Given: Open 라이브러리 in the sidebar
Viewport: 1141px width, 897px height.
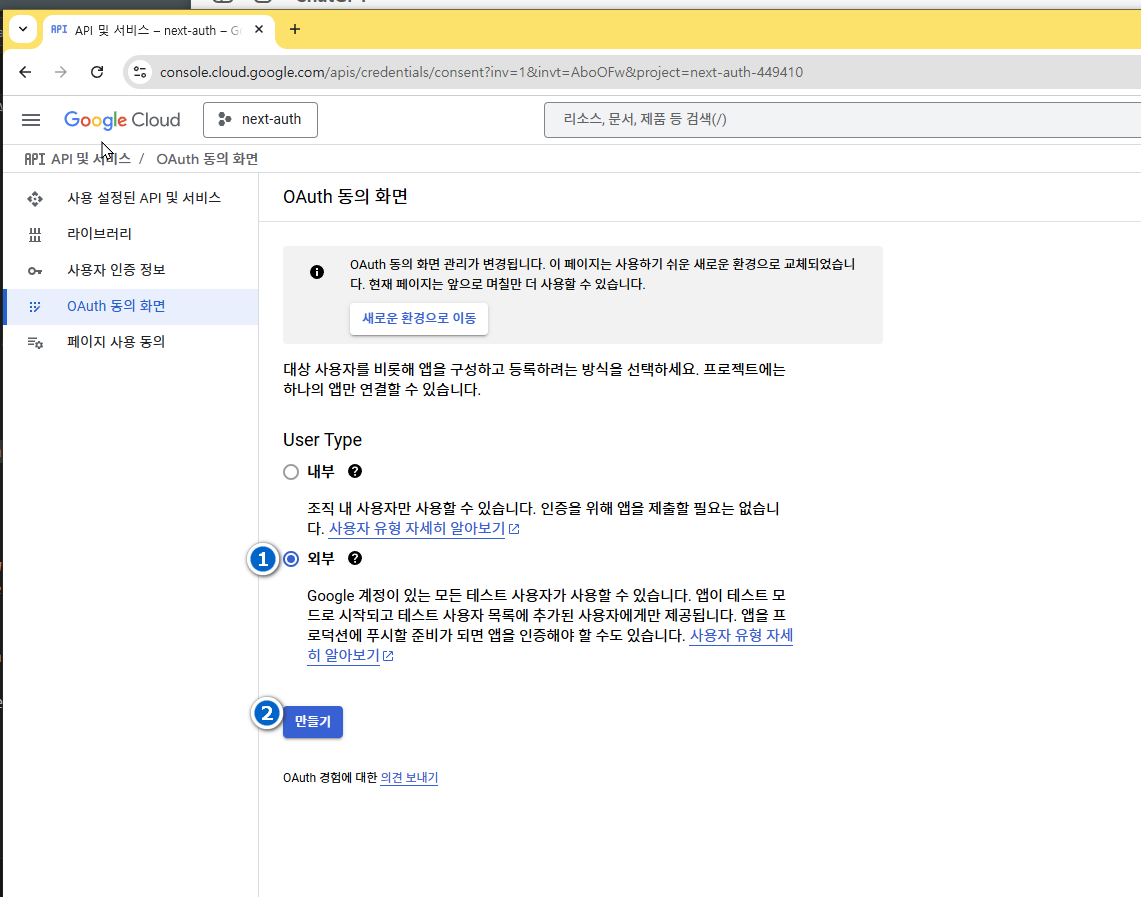Looking at the screenshot, I should [99, 234].
